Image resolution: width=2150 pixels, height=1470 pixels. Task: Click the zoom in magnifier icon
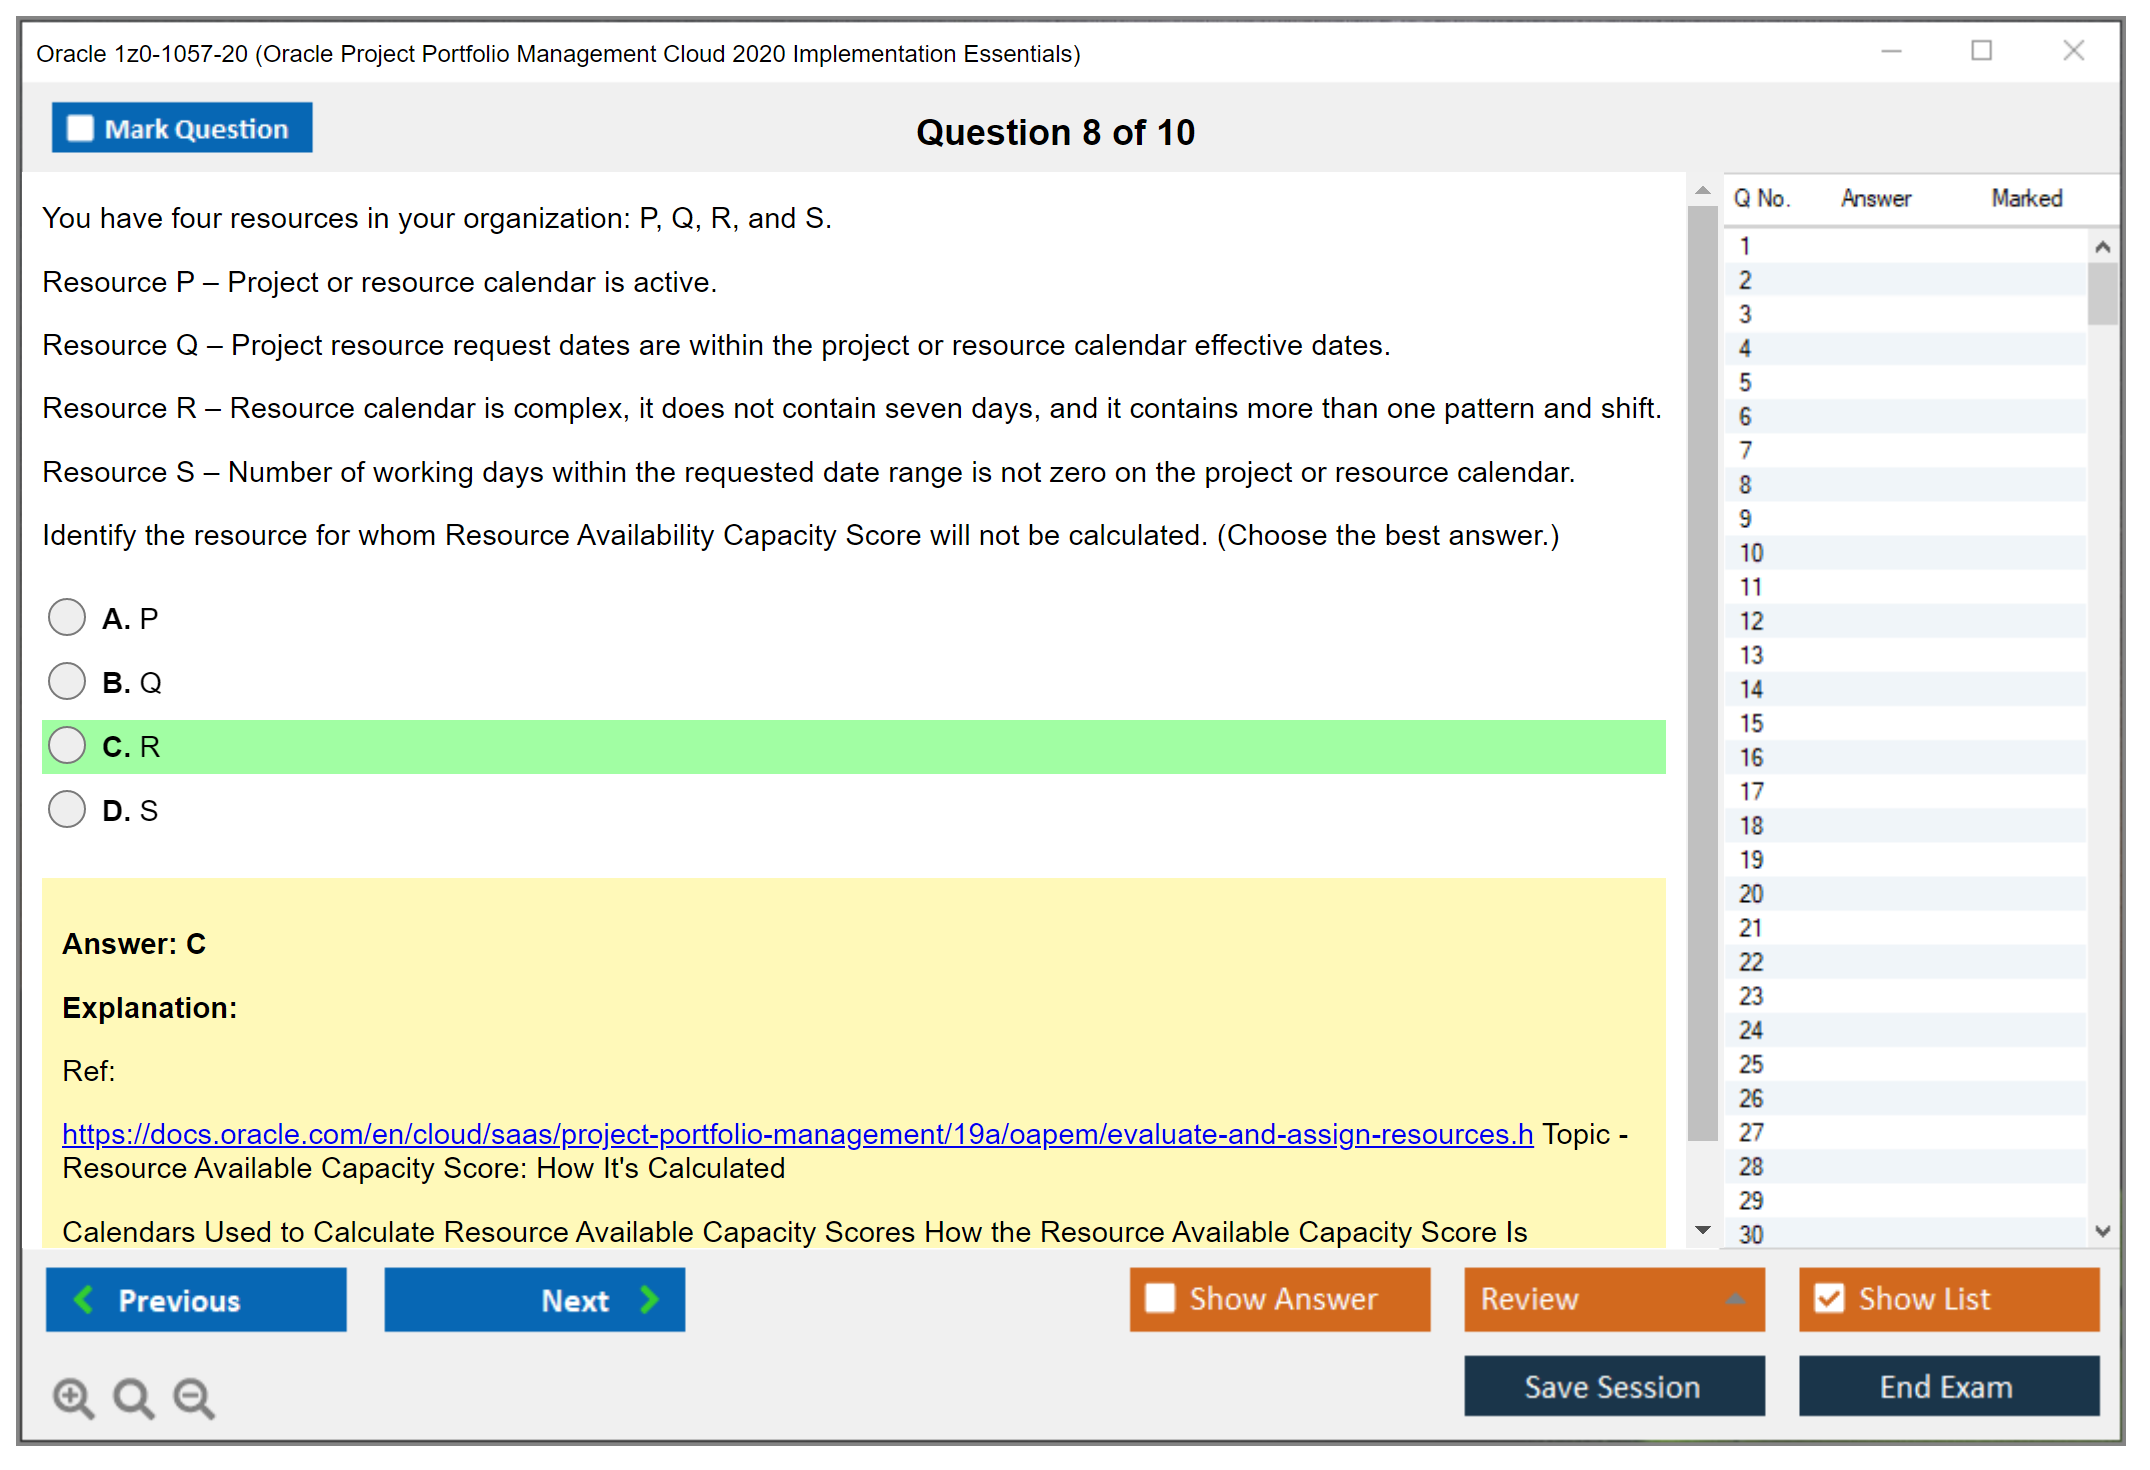[x=73, y=1398]
